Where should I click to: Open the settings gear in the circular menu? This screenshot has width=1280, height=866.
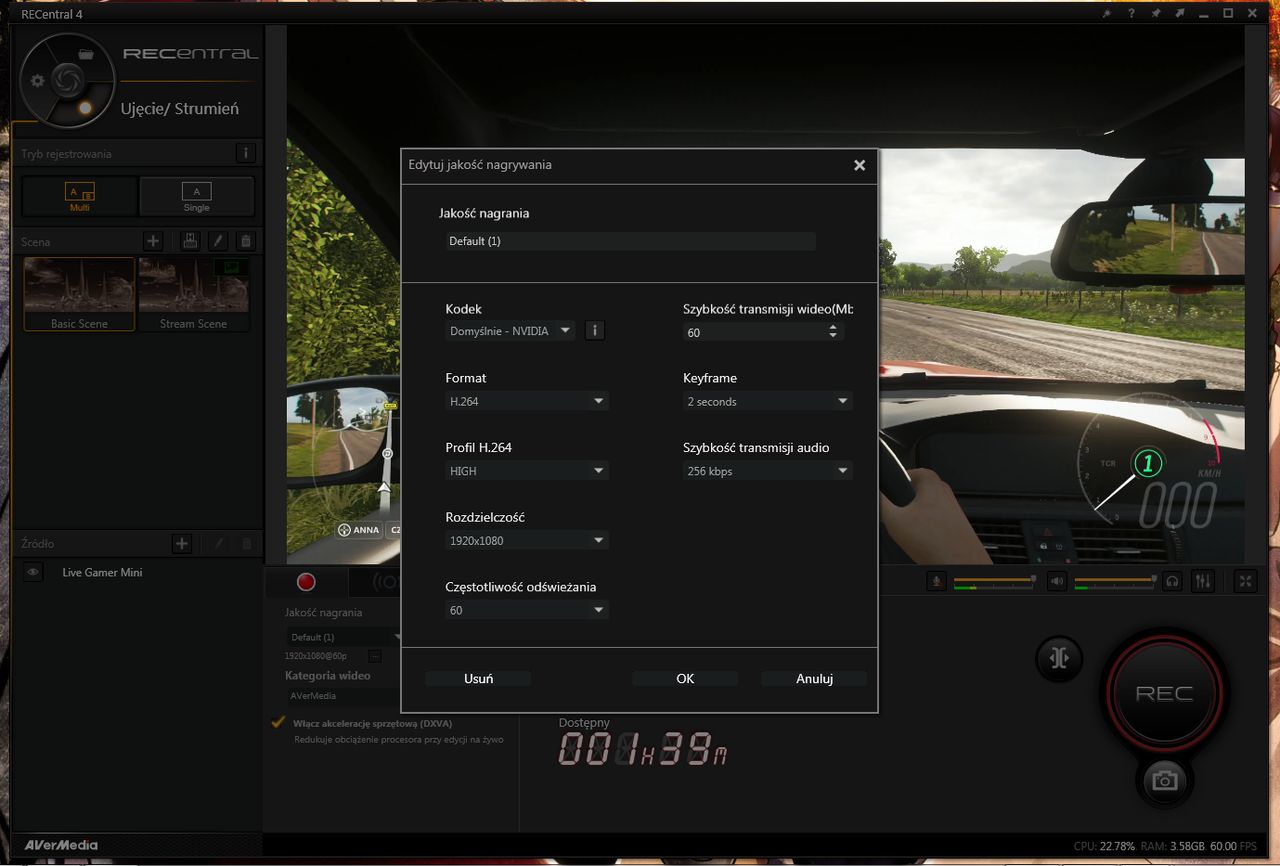pos(37,81)
